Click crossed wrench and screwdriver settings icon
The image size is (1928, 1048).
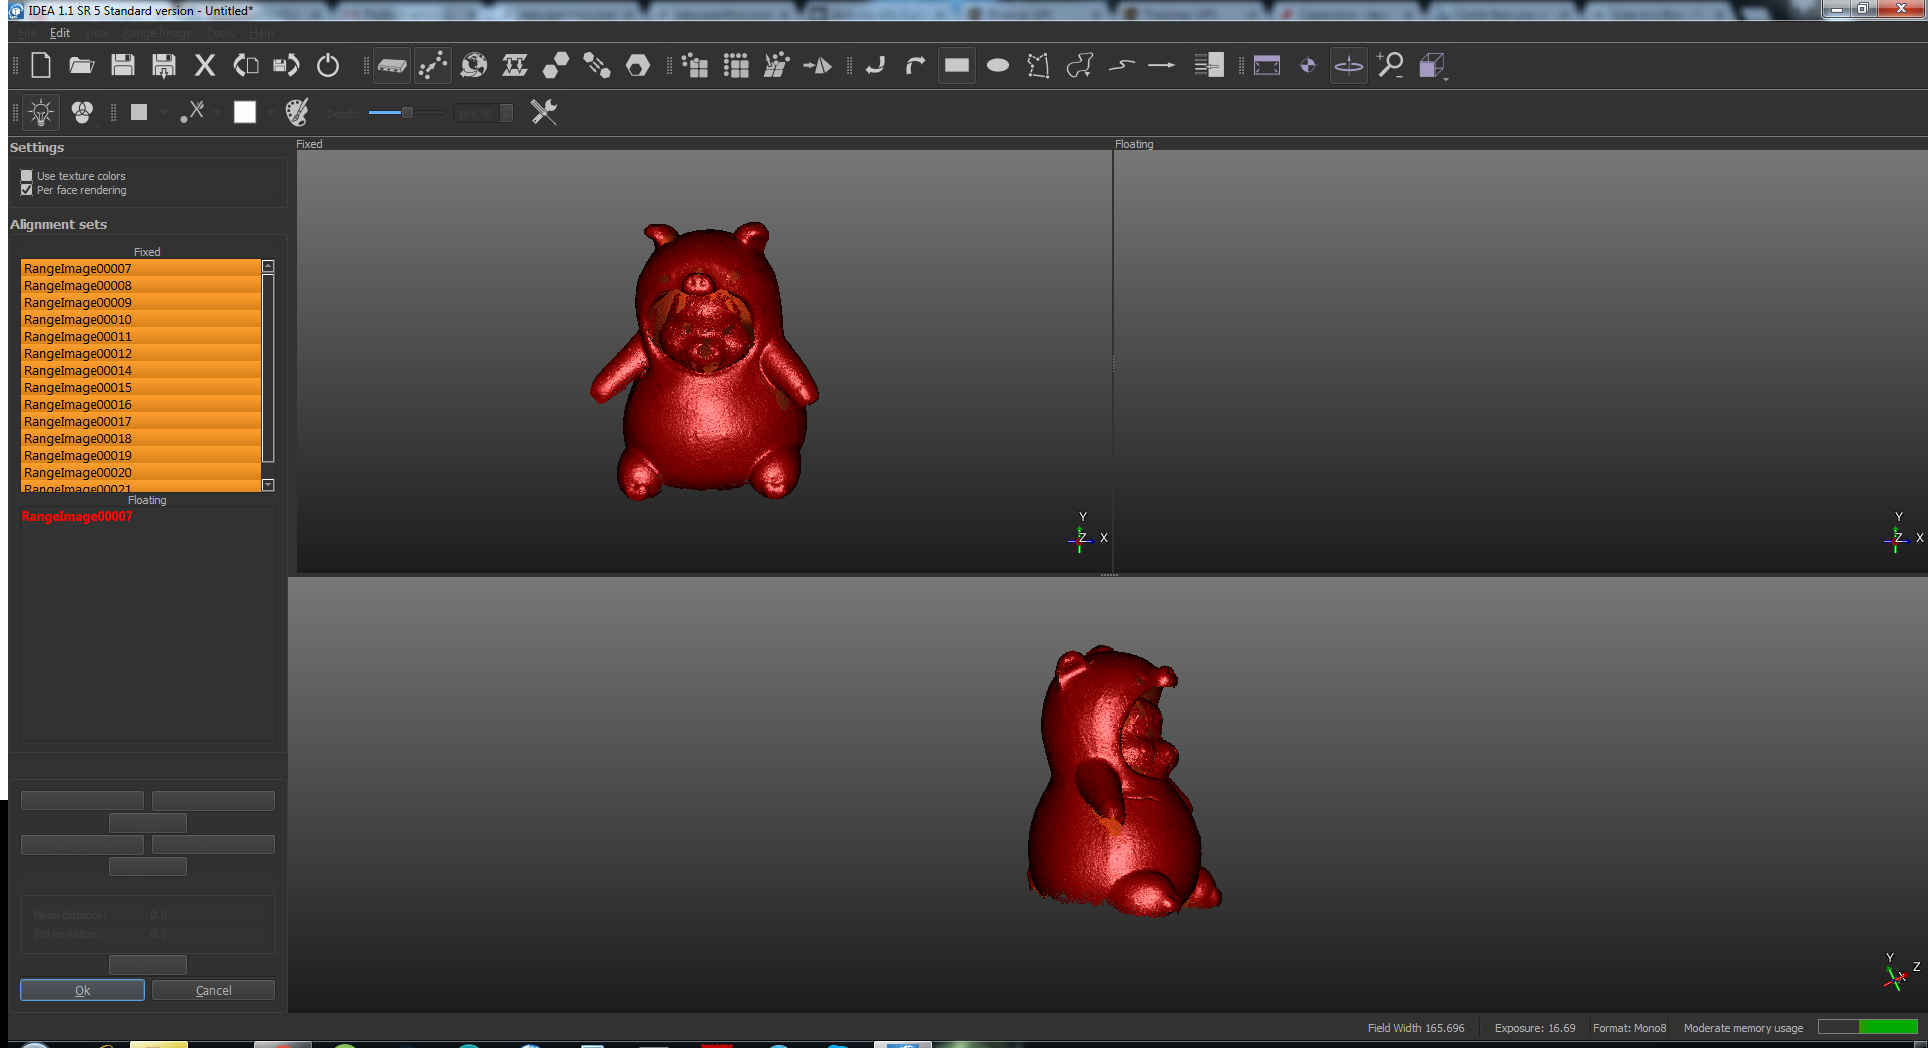coord(544,112)
